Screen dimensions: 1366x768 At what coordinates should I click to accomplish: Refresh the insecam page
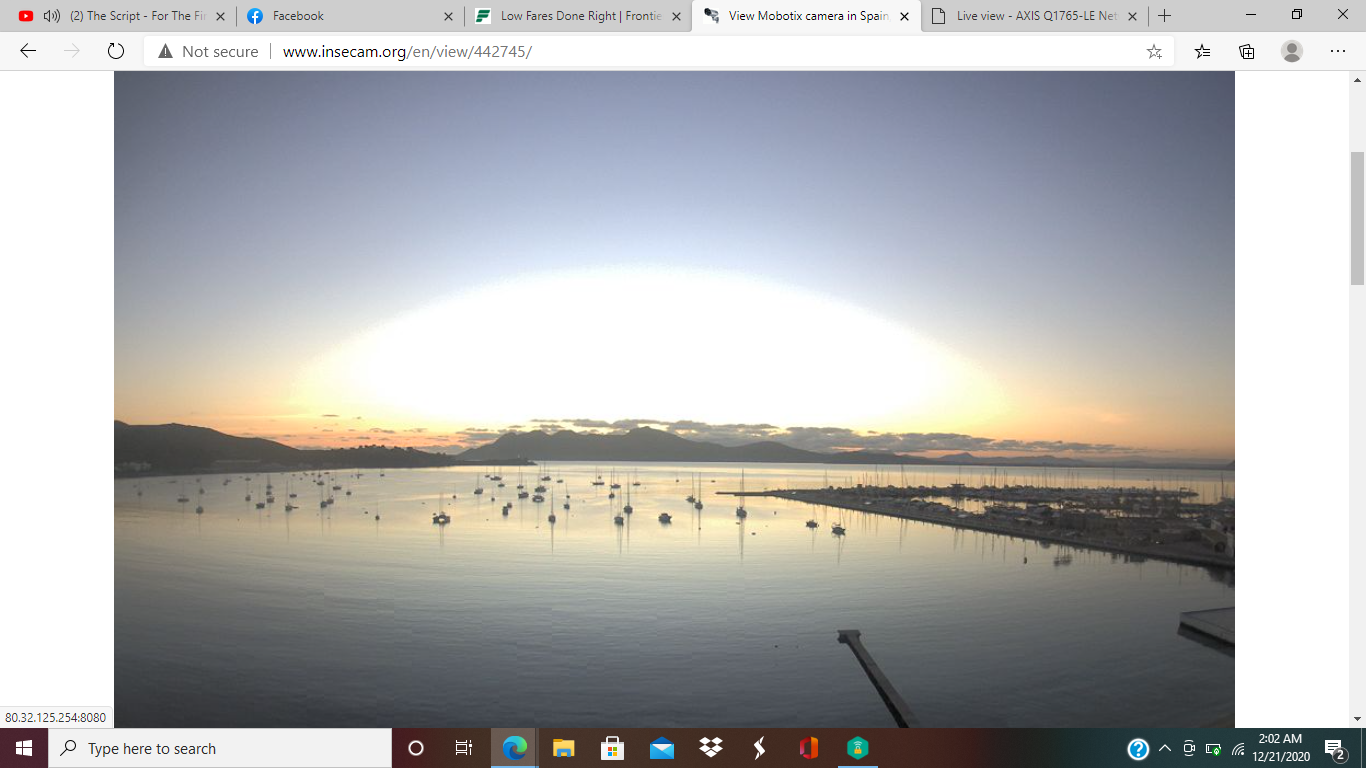[x=115, y=51]
